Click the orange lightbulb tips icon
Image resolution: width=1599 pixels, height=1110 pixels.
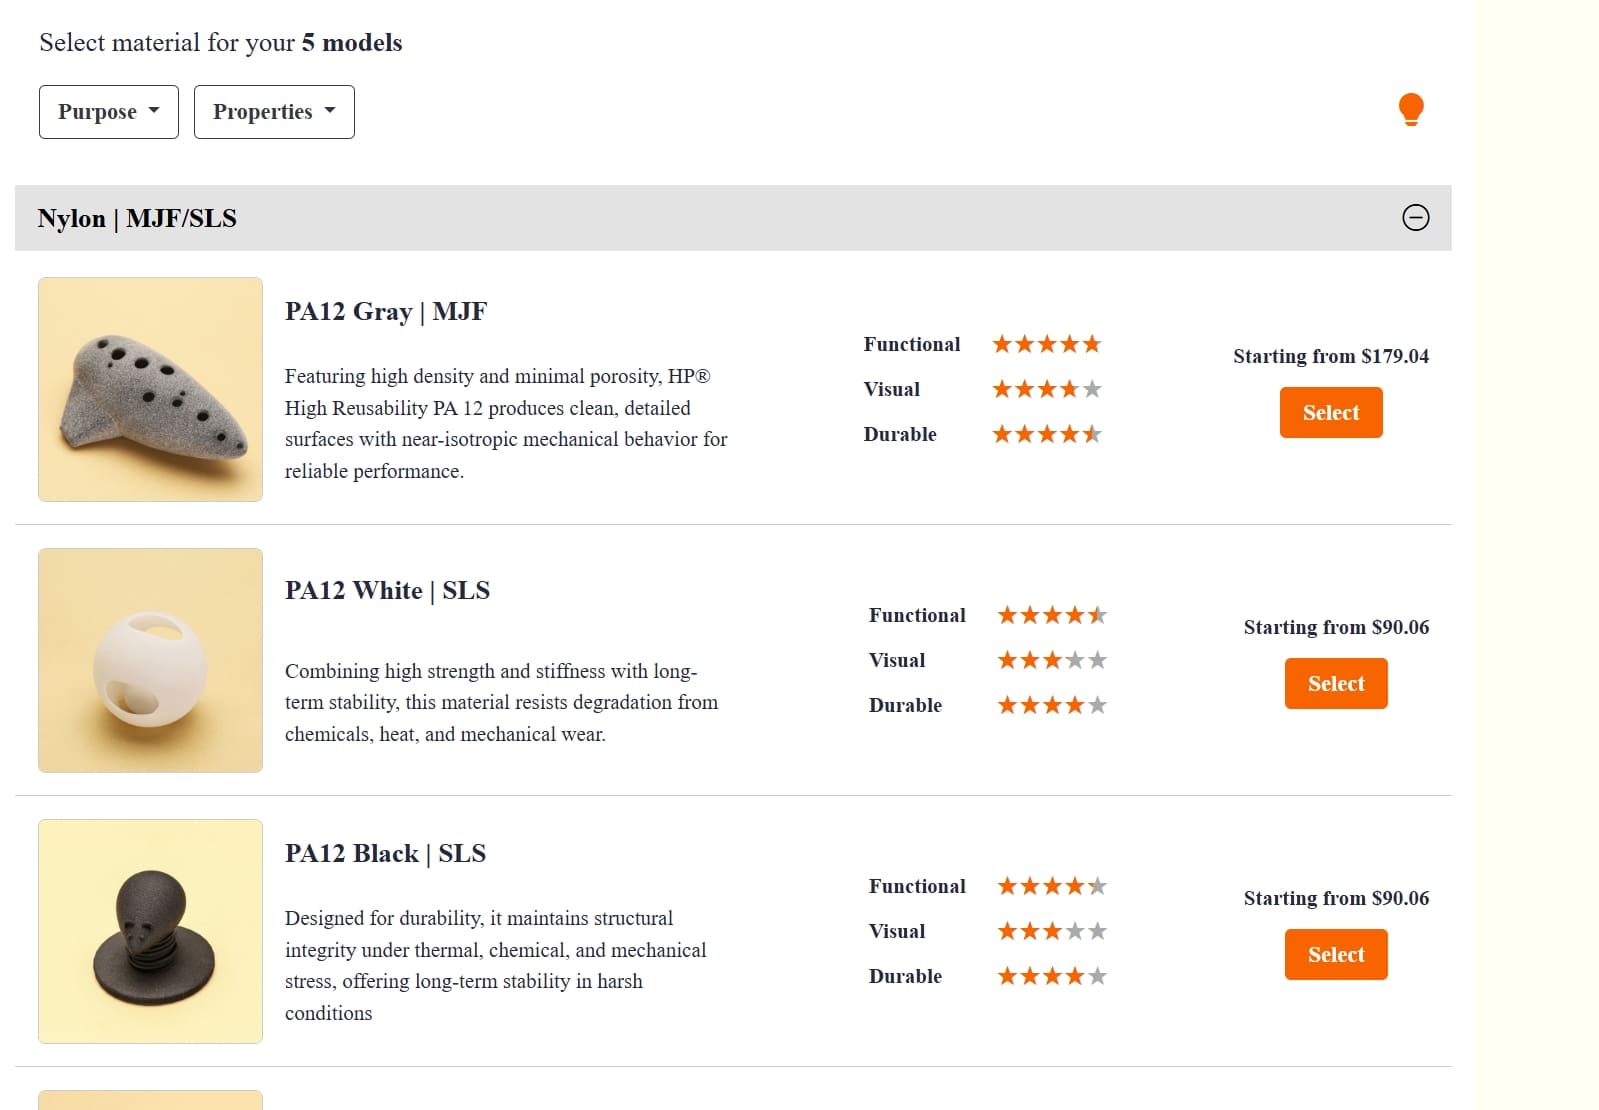(x=1411, y=111)
